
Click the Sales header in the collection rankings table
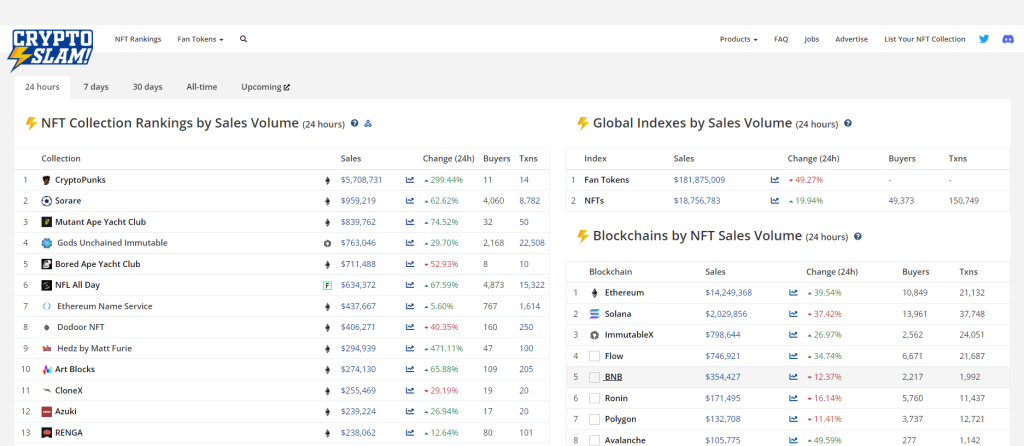(351, 159)
